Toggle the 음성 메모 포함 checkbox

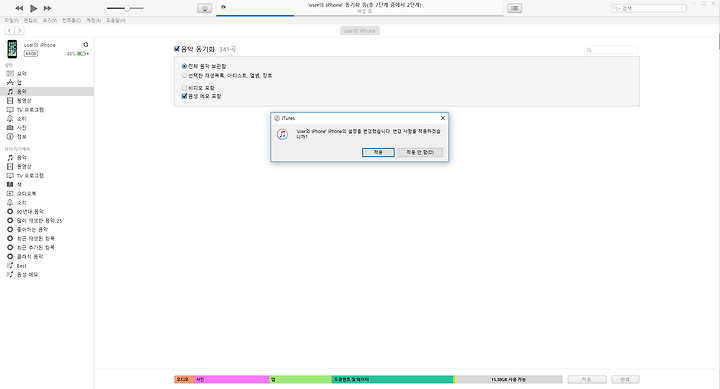point(184,96)
